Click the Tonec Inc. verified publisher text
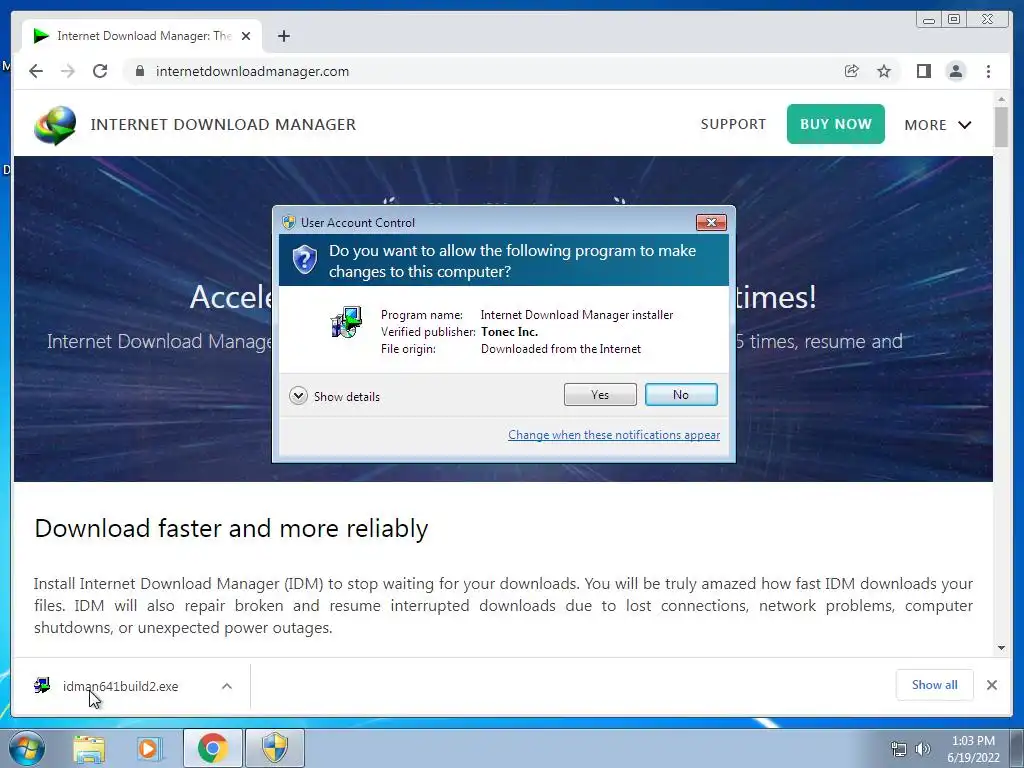 (509, 332)
